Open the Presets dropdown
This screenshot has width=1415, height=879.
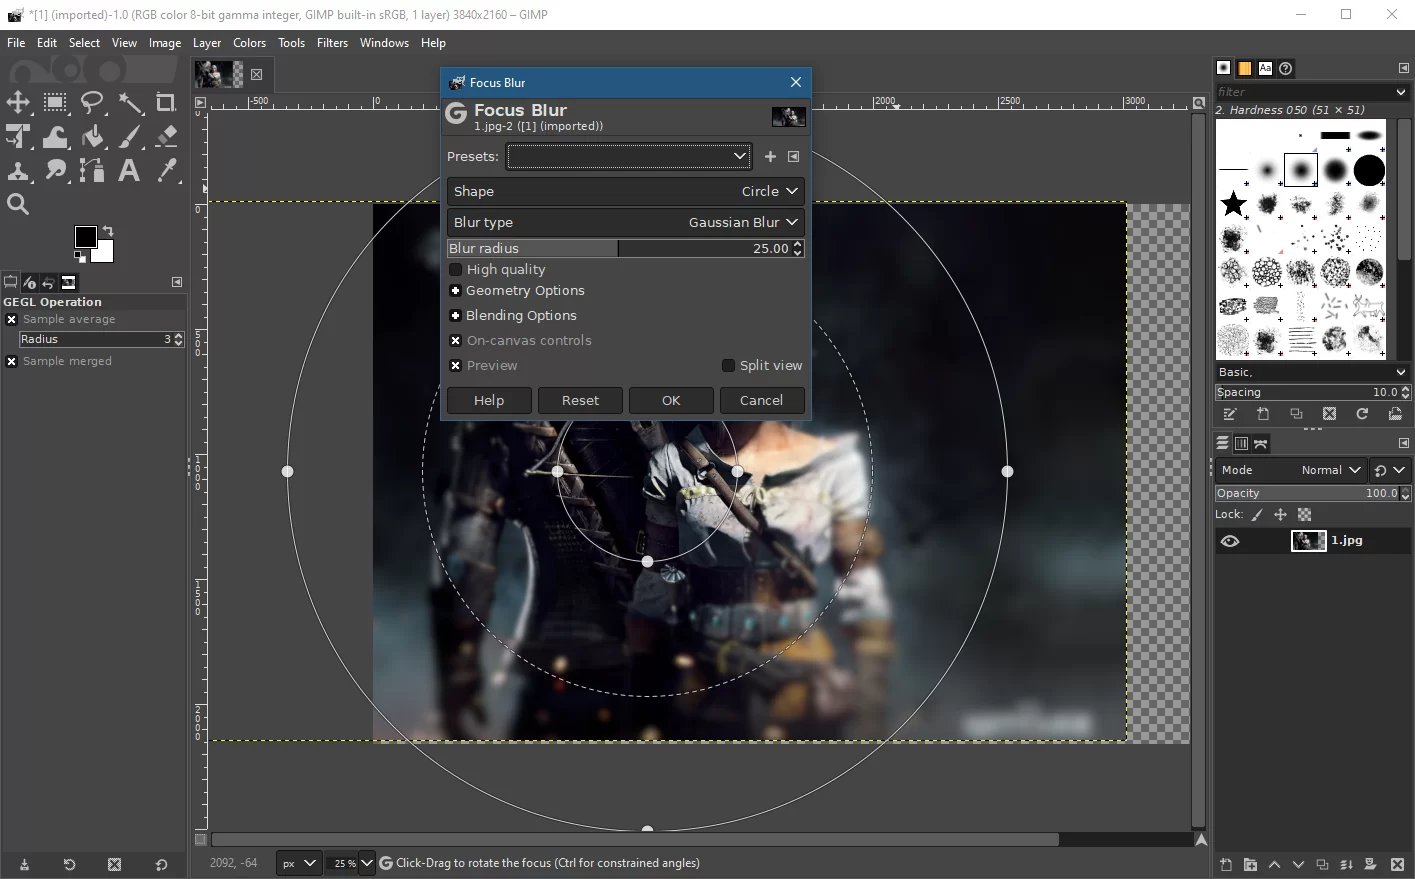[629, 157]
